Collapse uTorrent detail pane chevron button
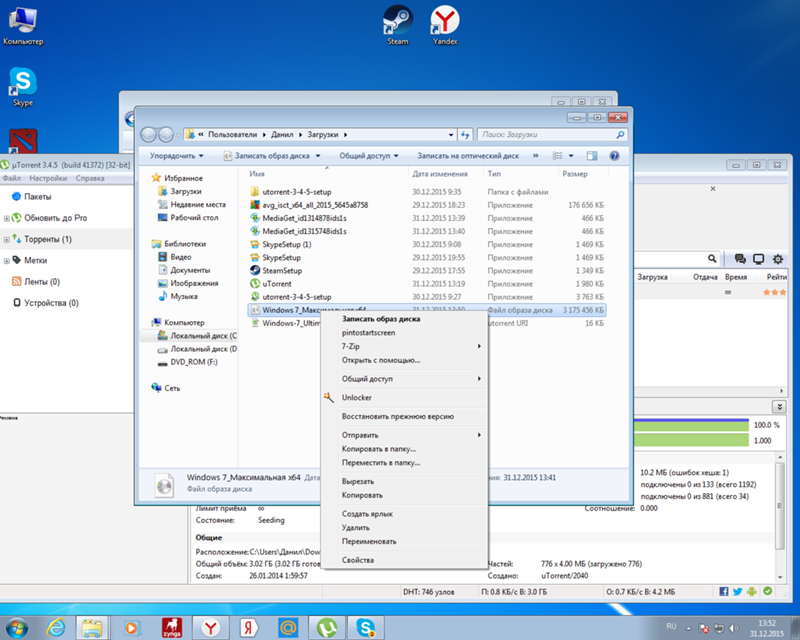The height and width of the screenshot is (640, 800). [x=779, y=406]
